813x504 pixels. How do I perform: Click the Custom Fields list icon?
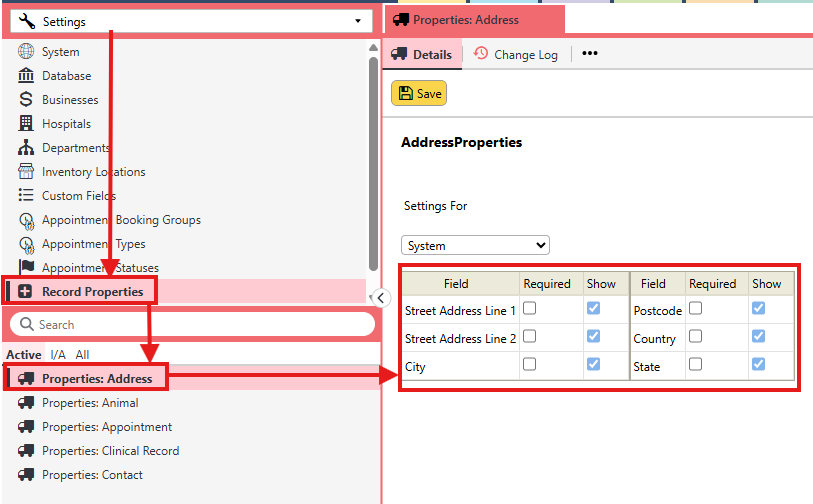point(26,195)
